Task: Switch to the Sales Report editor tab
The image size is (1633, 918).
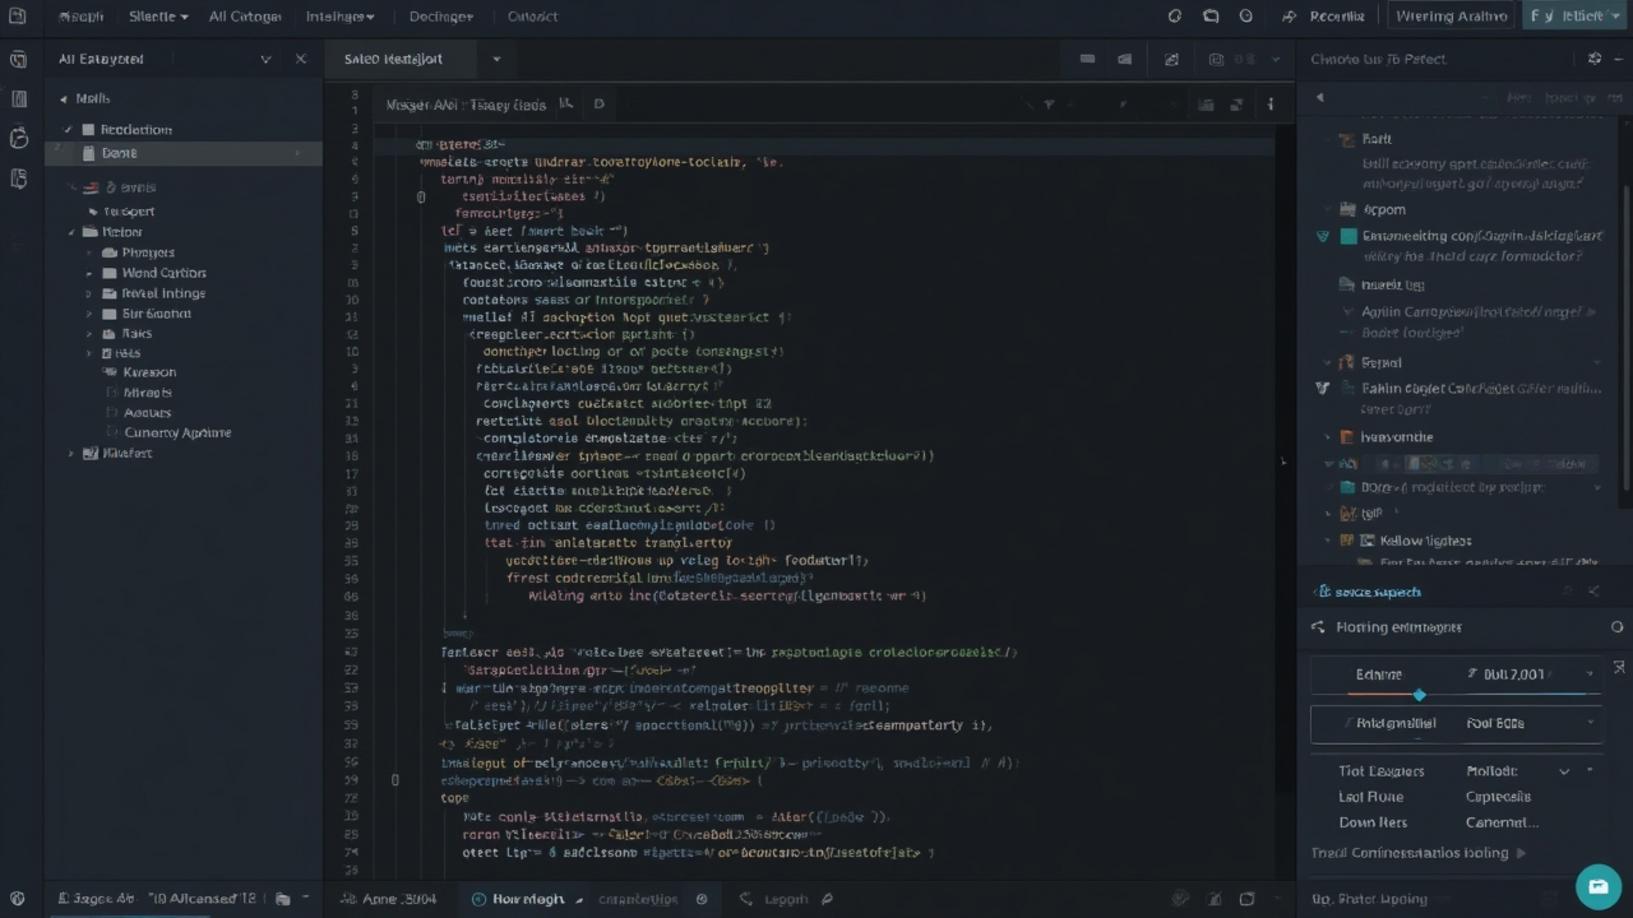Action: coord(393,59)
